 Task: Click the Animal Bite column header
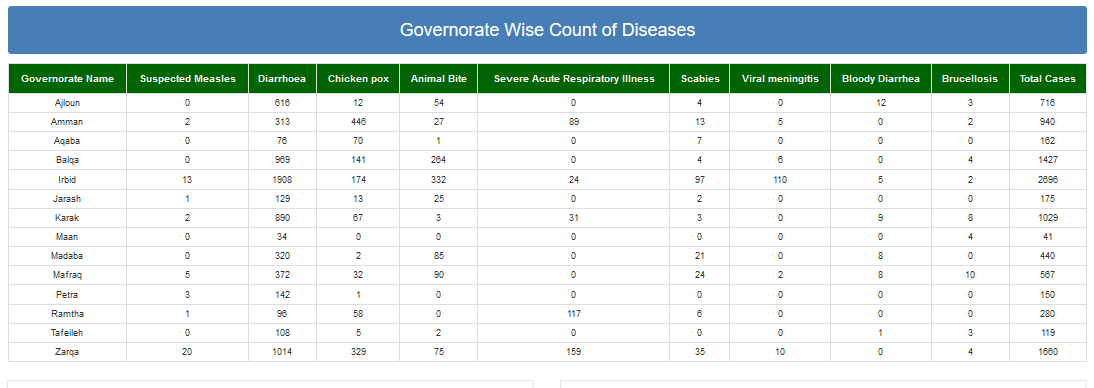[438, 79]
